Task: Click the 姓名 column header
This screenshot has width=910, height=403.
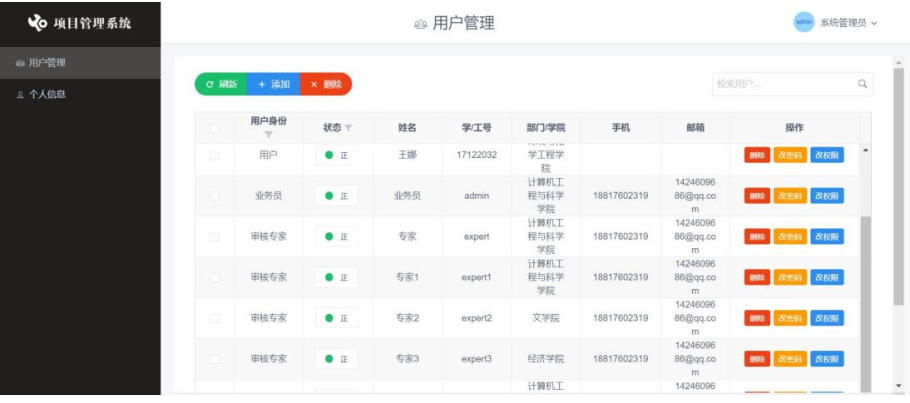Action: coord(407,128)
